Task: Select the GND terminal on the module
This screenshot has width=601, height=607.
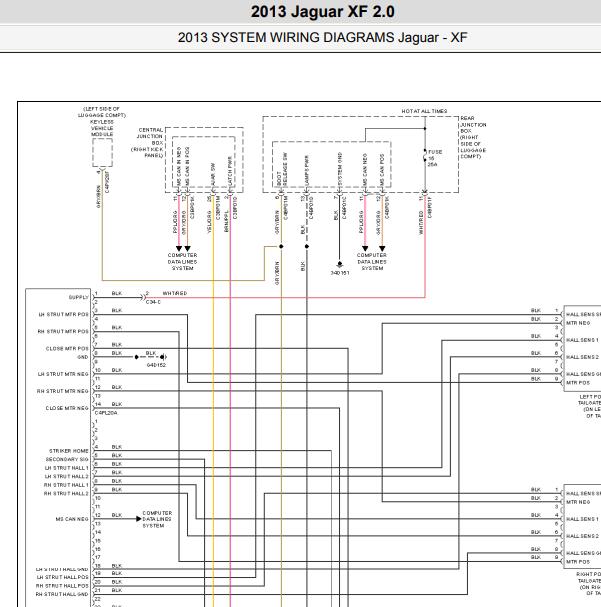Action: [83, 357]
